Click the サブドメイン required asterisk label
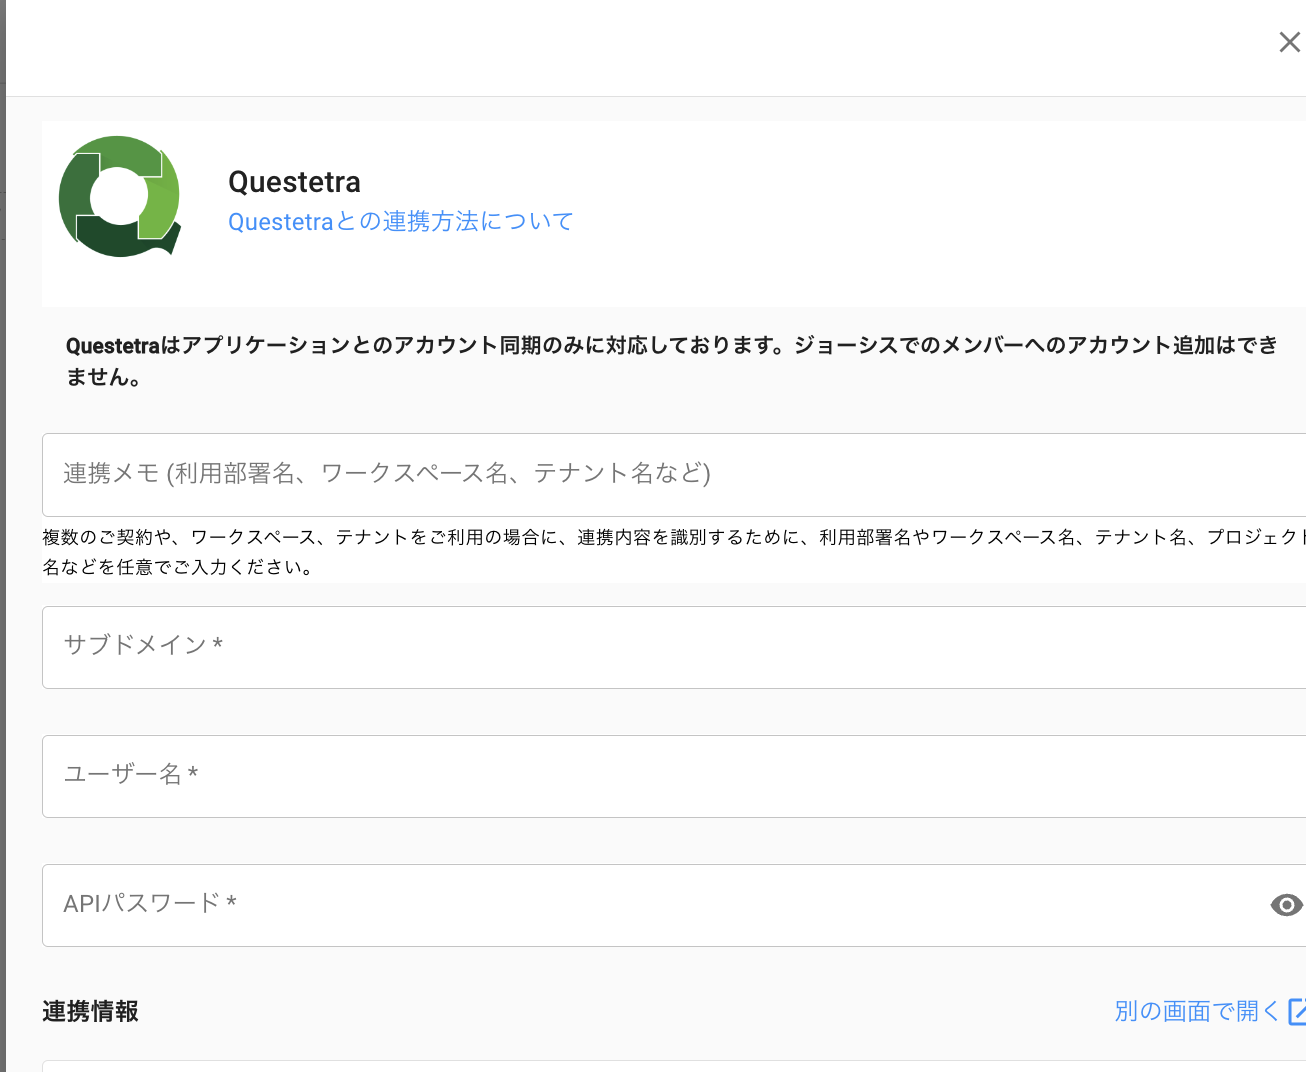 tap(217, 645)
